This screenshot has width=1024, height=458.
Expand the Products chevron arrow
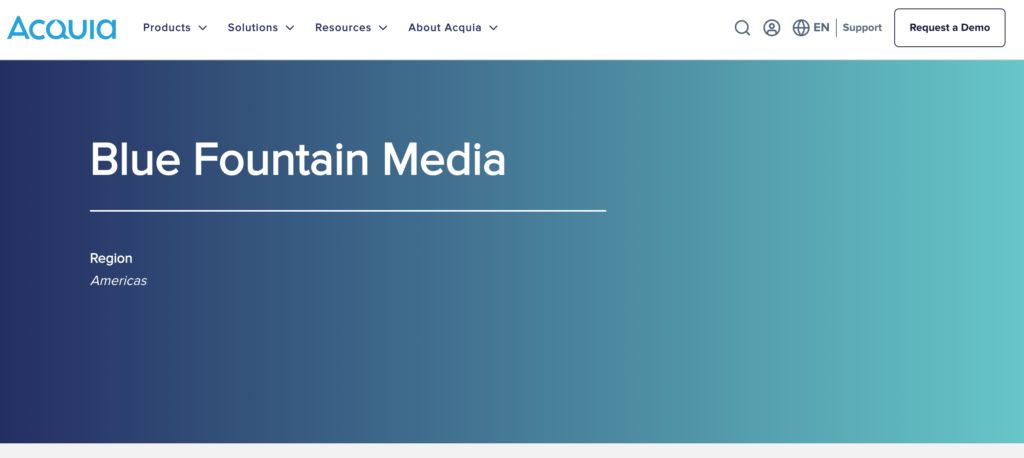click(x=203, y=28)
